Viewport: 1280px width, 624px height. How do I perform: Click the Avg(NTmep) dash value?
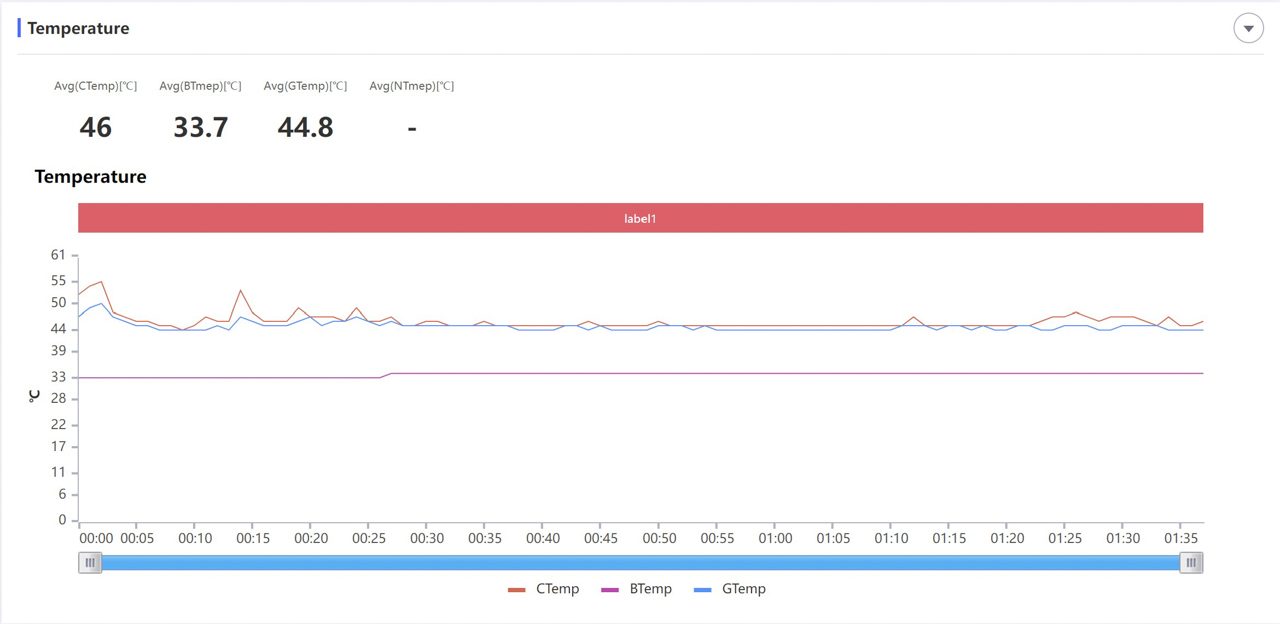point(412,127)
